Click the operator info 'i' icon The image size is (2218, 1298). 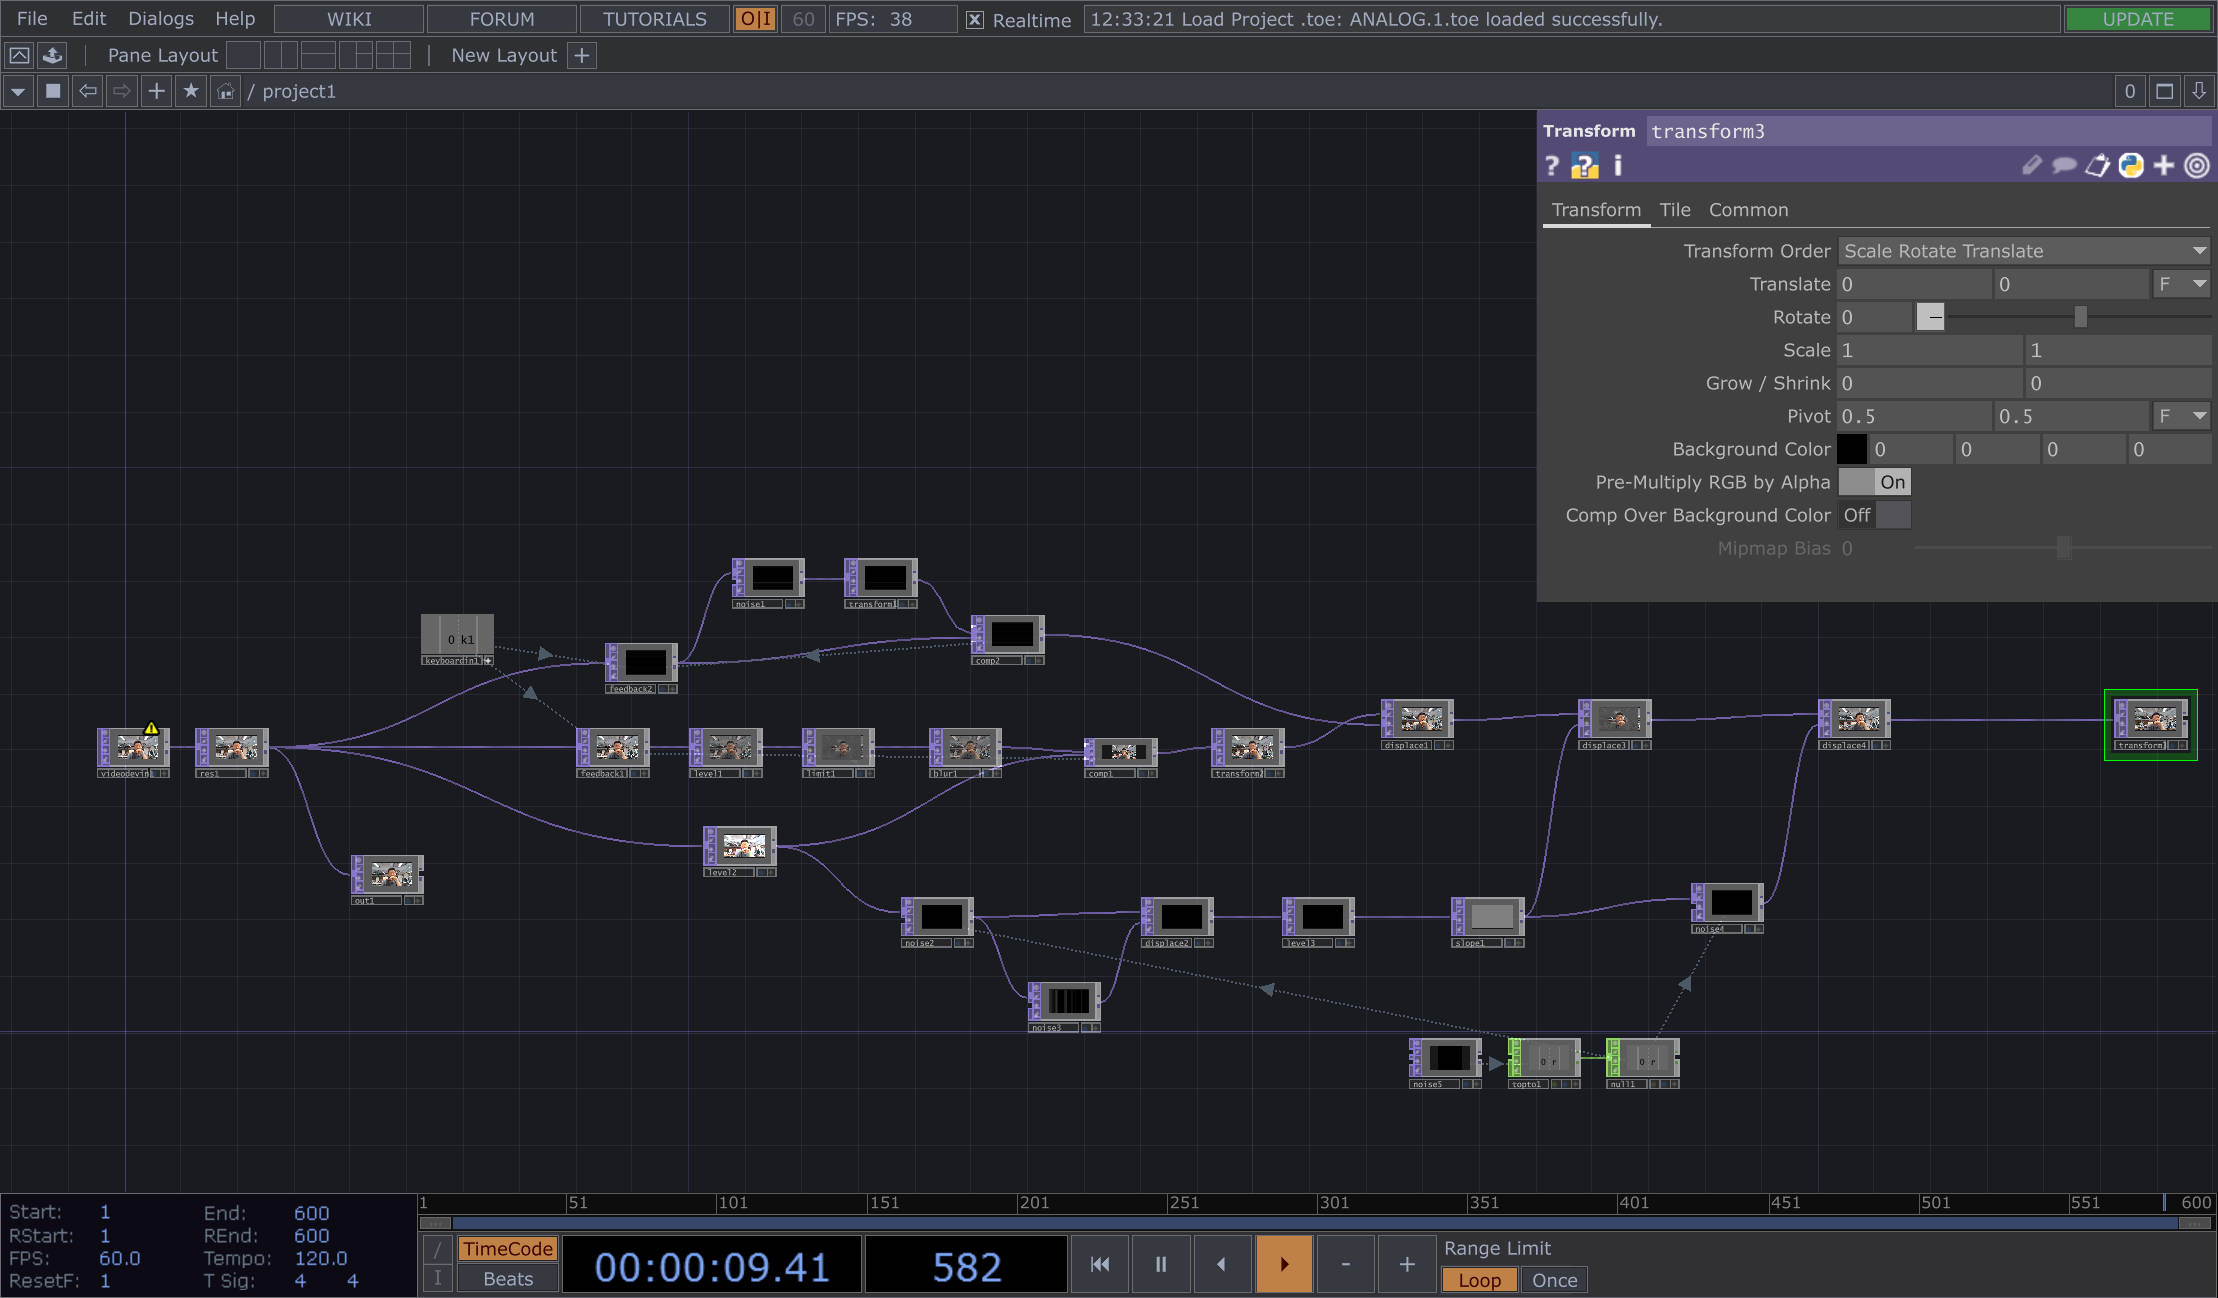(1618, 166)
